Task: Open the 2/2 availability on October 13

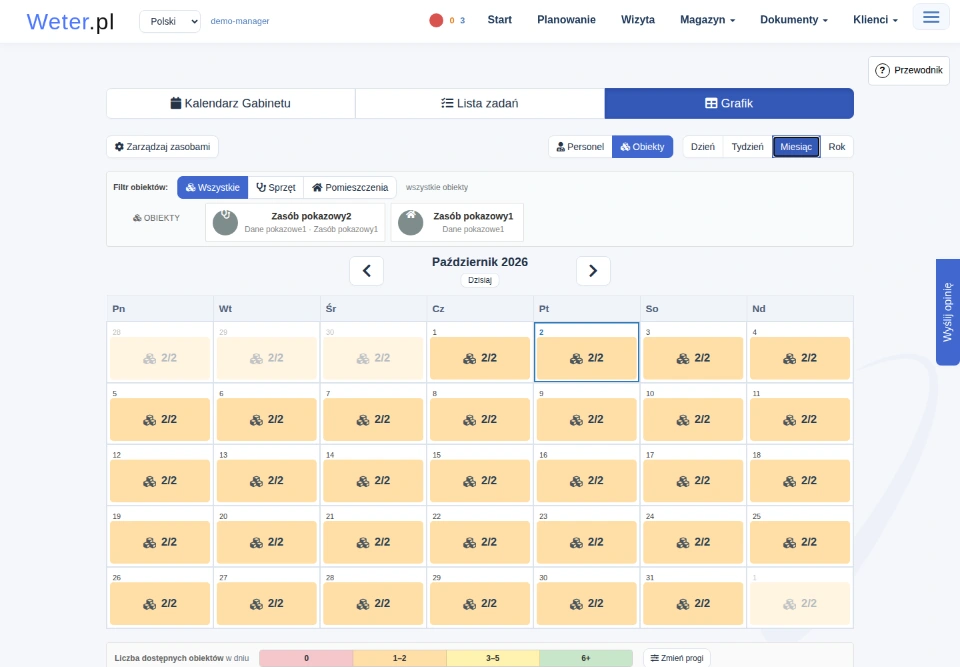Action: click(267, 481)
